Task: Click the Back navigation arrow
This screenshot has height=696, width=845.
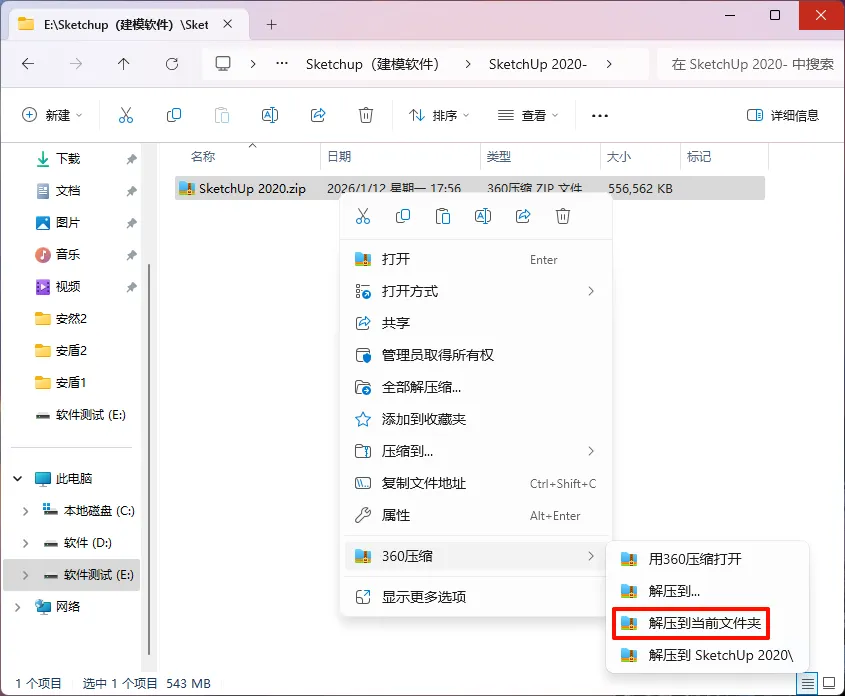Action: point(28,64)
